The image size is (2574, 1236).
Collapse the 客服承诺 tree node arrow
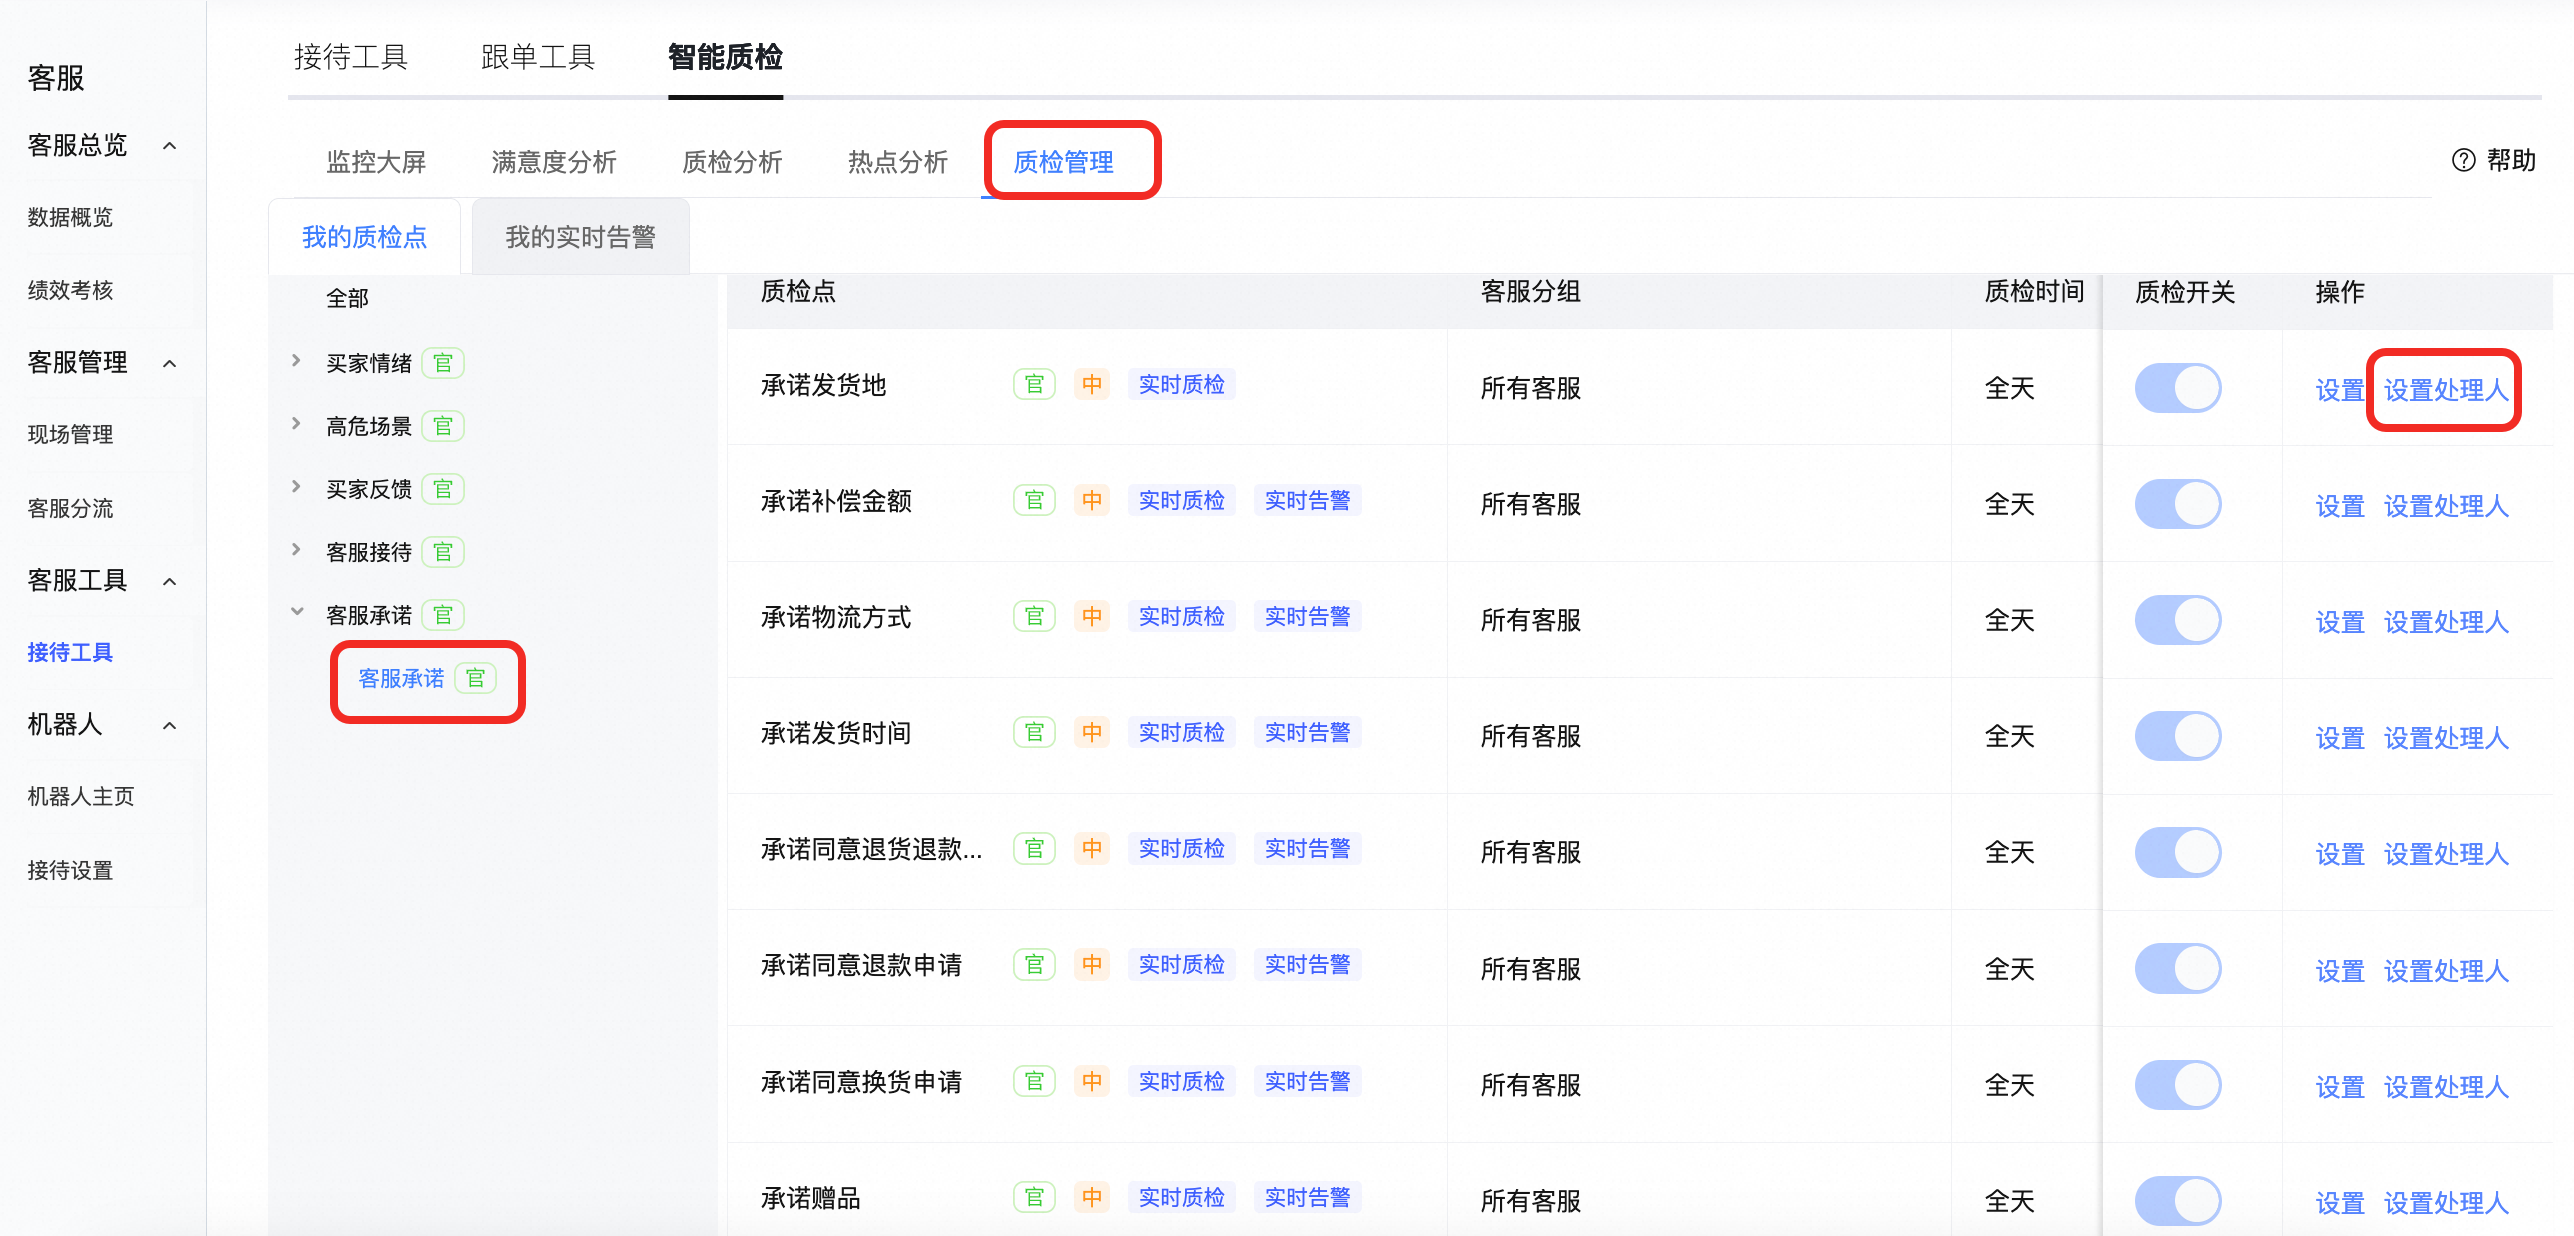point(297,612)
